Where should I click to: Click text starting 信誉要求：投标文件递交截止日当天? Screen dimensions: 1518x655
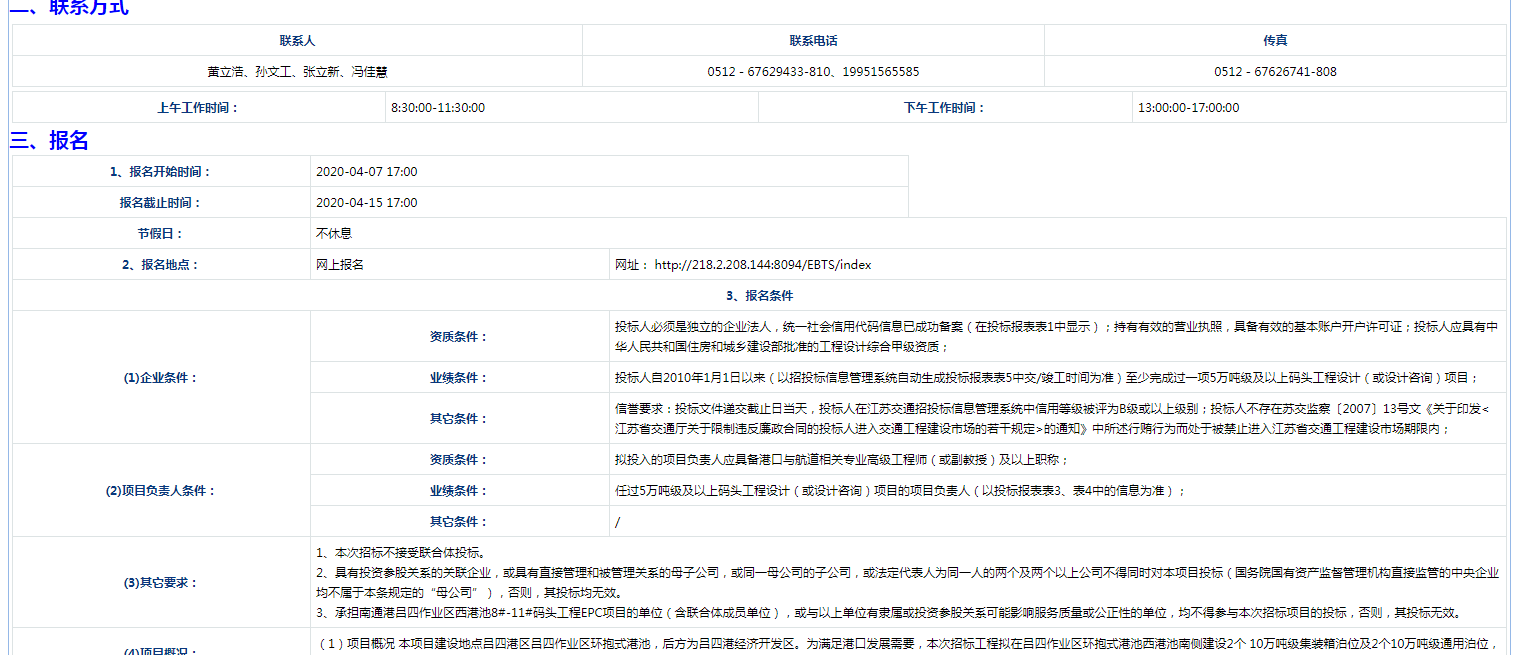pyautogui.click(x=1052, y=419)
